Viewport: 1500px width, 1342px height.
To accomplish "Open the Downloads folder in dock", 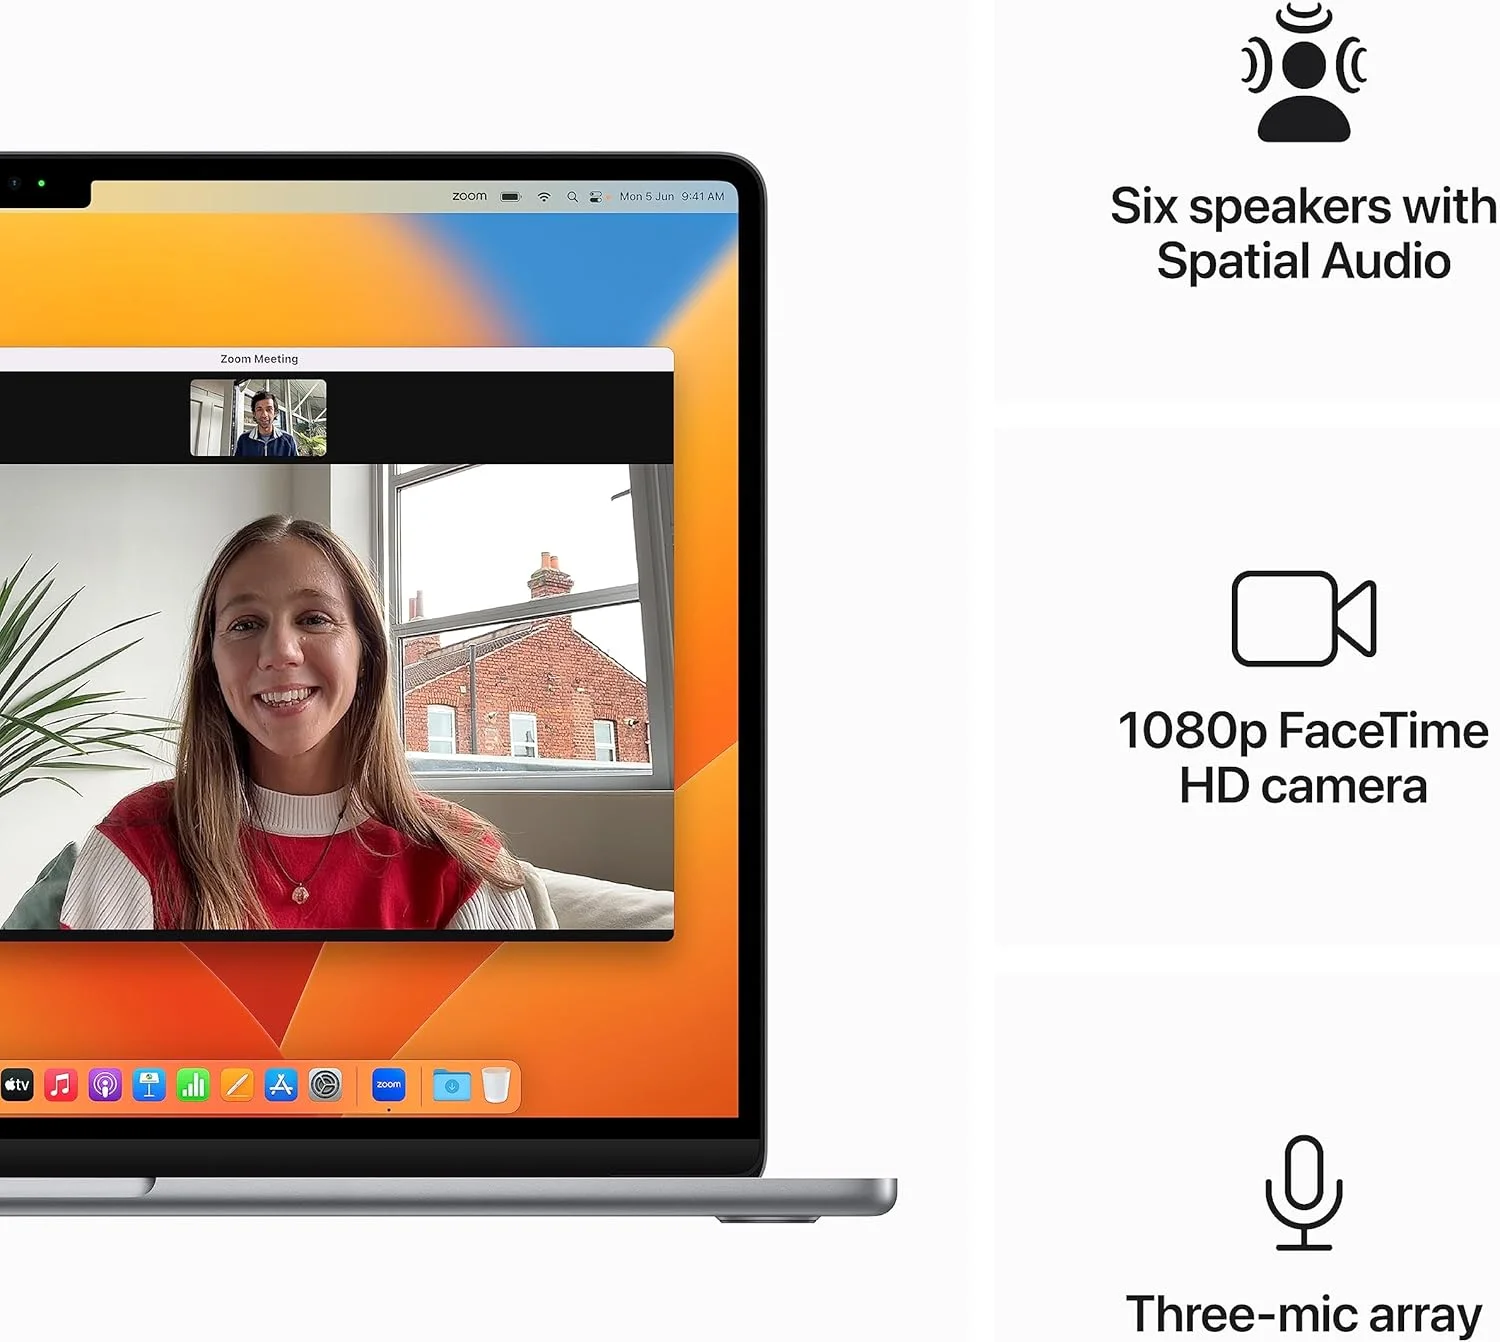I will tap(452, 1085).
